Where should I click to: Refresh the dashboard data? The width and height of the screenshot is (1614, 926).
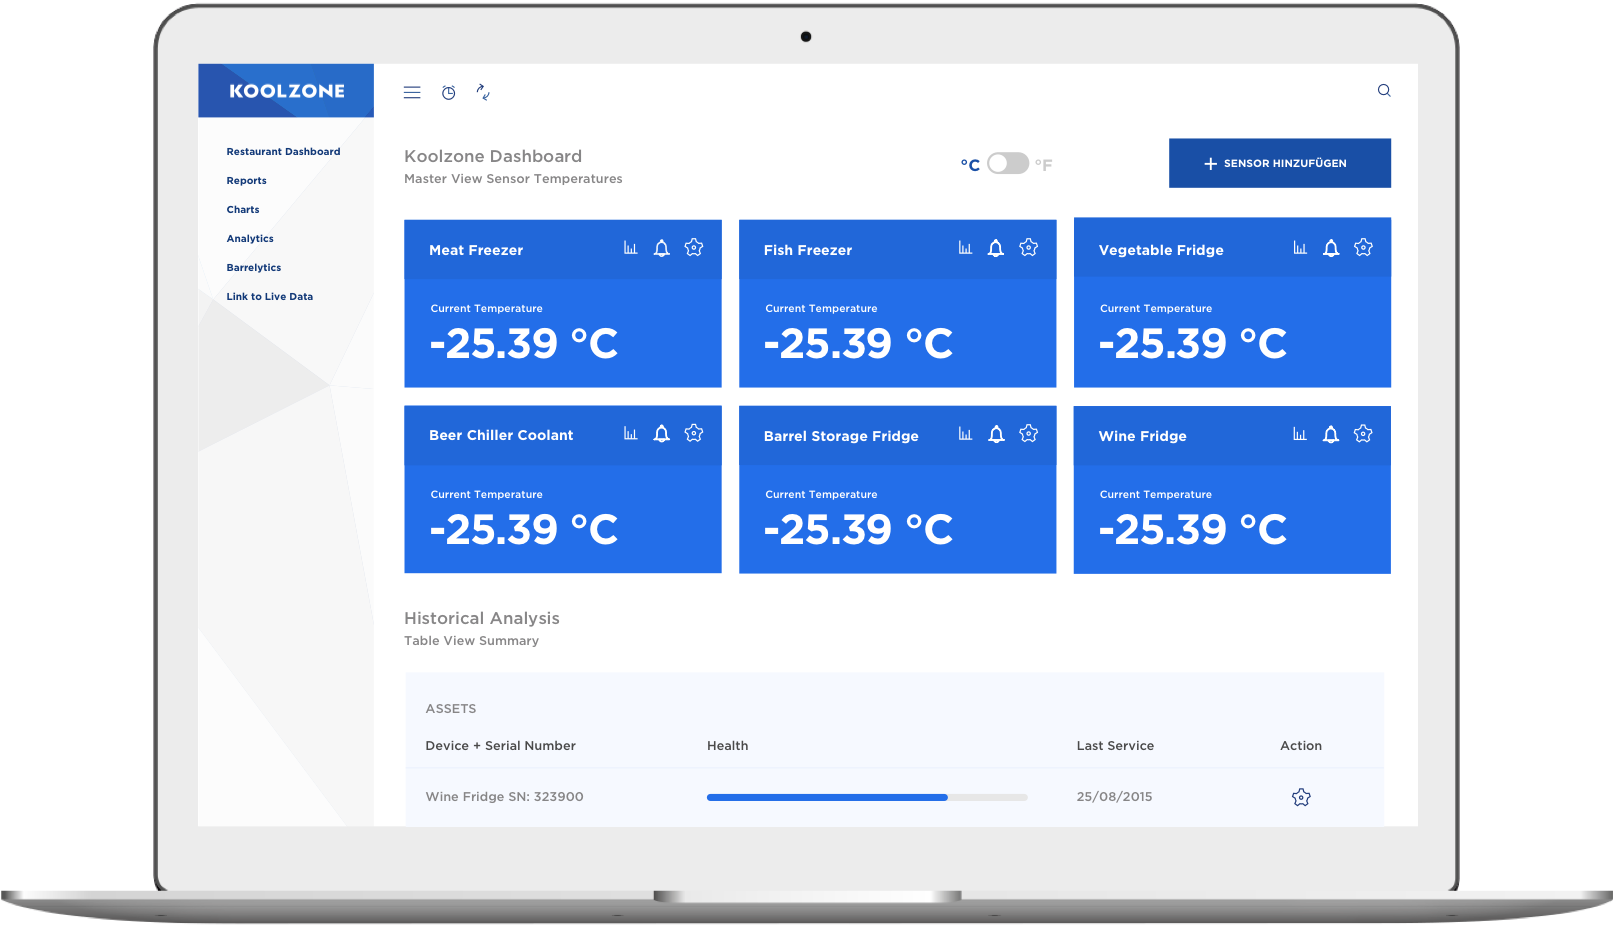point(484,92)
